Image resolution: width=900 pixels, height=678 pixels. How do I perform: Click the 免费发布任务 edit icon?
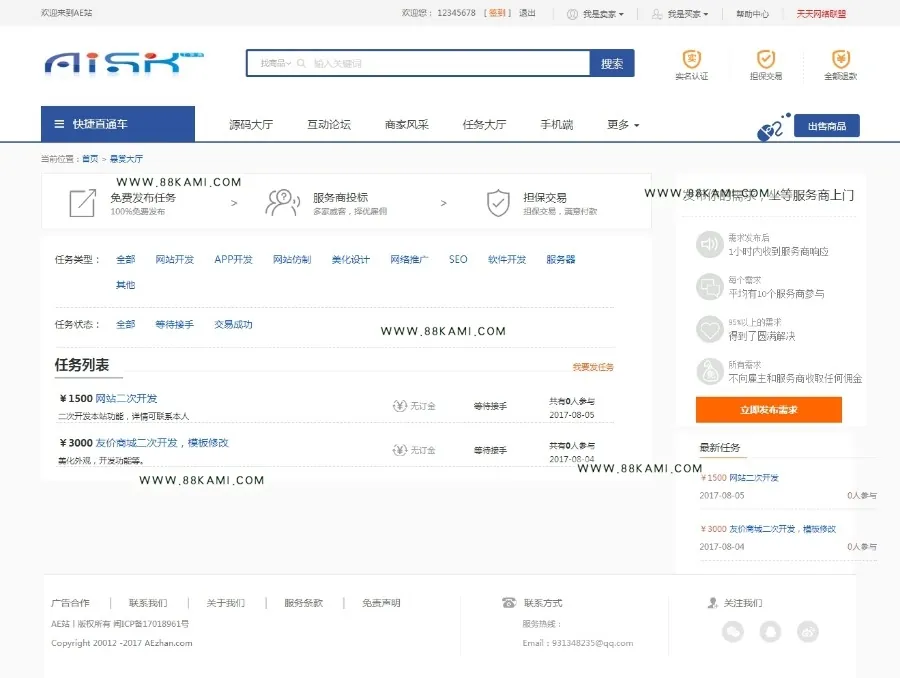(83, 203)
